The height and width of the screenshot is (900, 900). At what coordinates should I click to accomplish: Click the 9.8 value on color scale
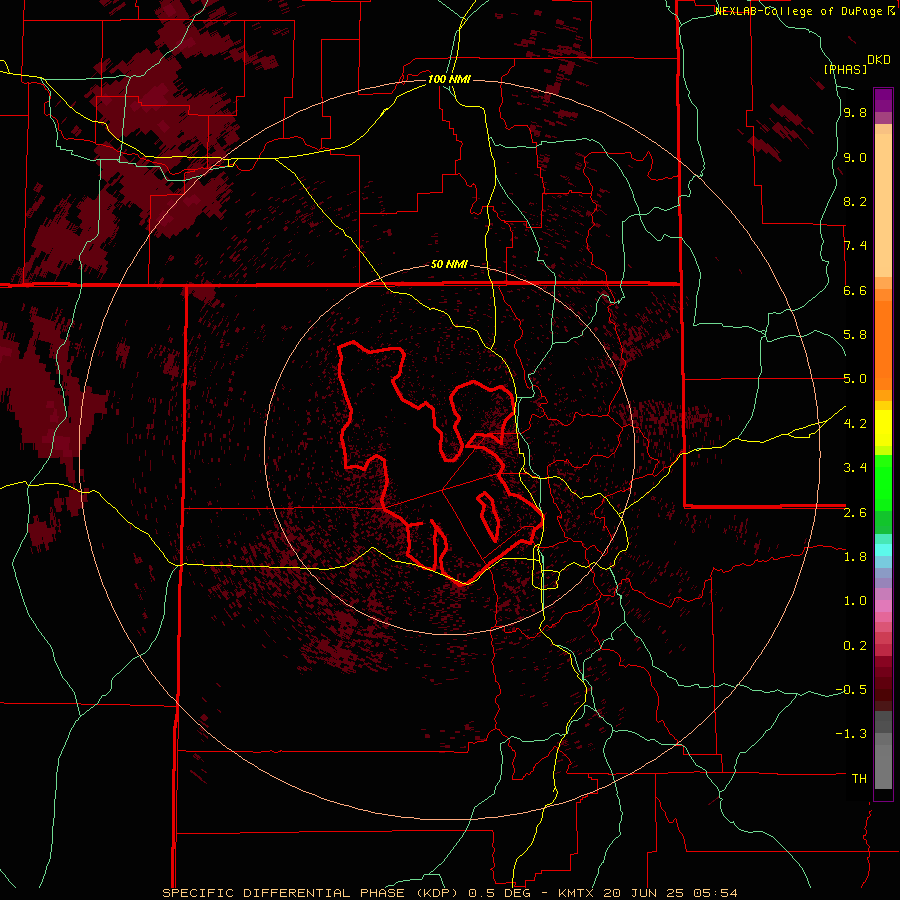[855, 113]
